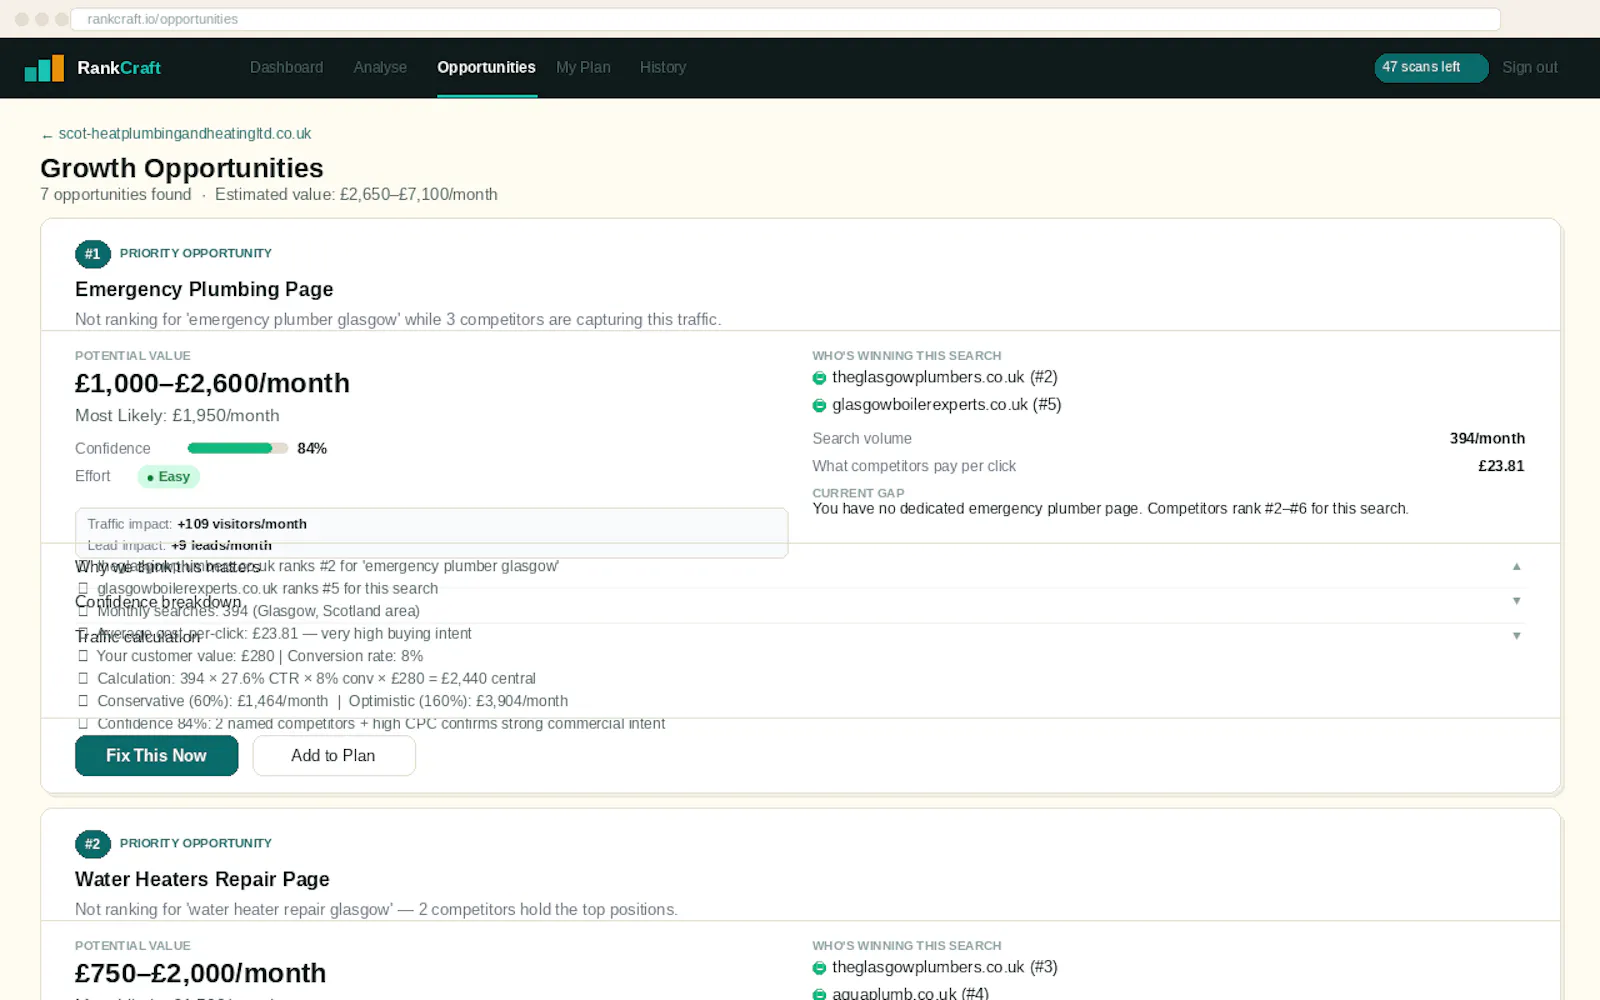Tick bullet box next to 'Your customer value: £280'
1600x1000 pixels.
tap(83, 656)
